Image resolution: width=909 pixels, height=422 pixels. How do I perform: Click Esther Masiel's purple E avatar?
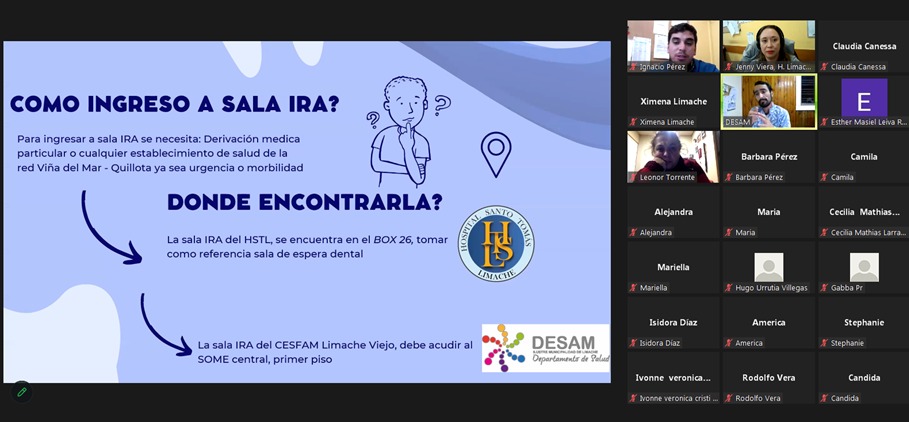(863, 98)
